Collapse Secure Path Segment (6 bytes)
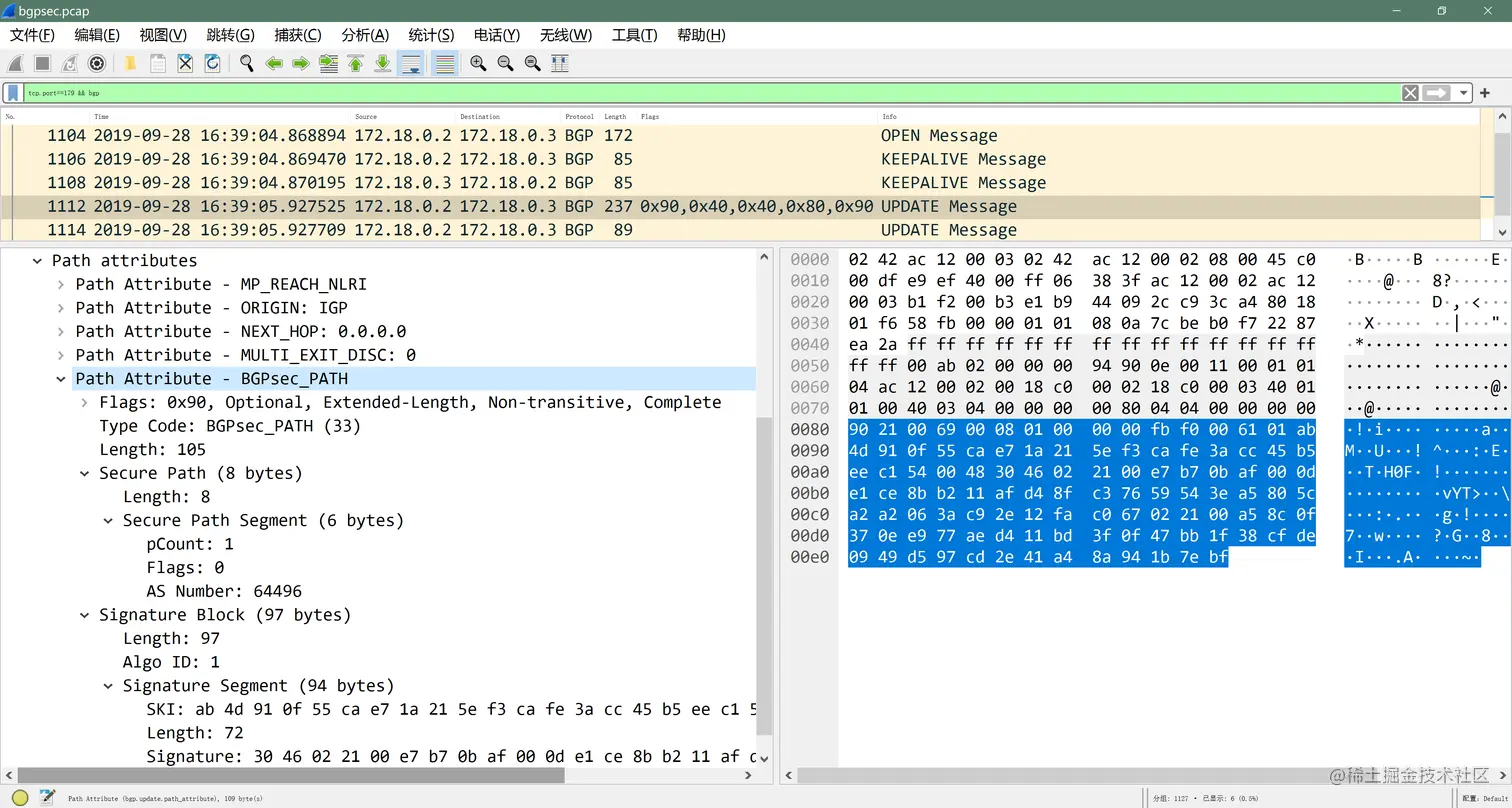Image resolution: width=1512 pixels, height=808 pixels. [x=109, y=521]
